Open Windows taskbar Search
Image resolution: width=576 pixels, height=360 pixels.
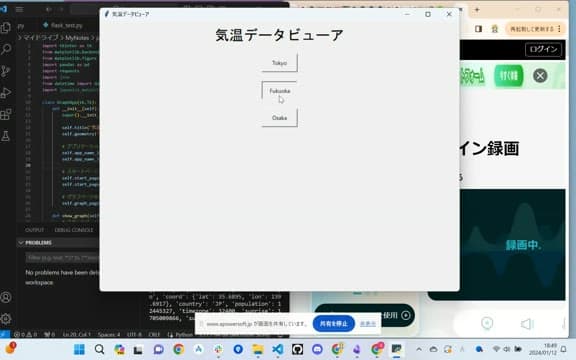pos(99,349)
